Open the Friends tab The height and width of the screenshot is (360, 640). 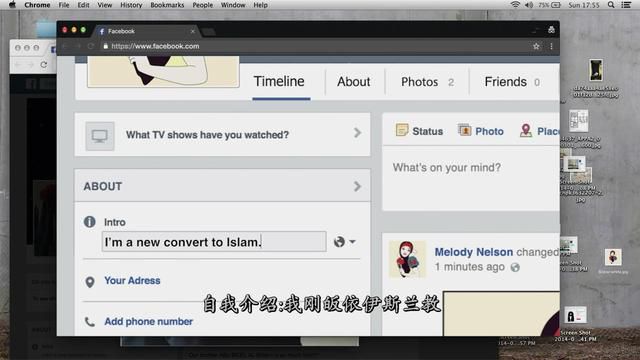pos(512,82)
